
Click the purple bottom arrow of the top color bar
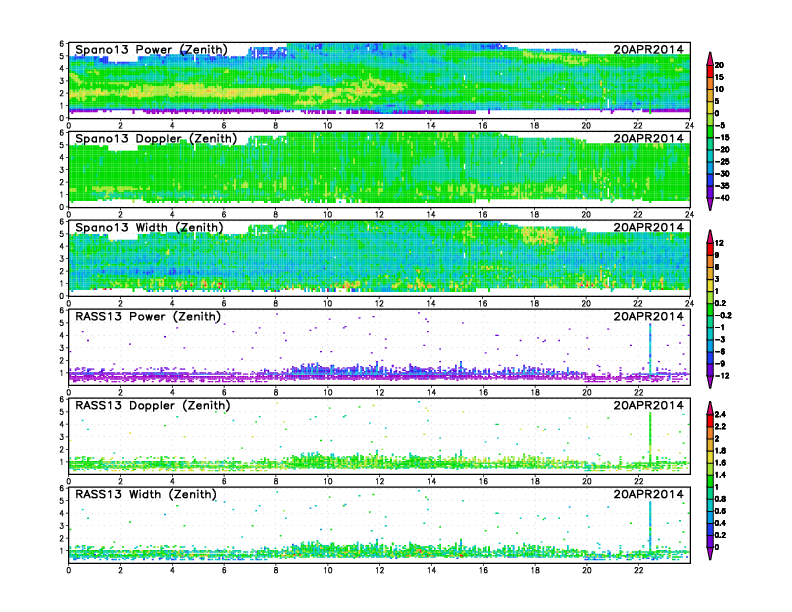710,204
